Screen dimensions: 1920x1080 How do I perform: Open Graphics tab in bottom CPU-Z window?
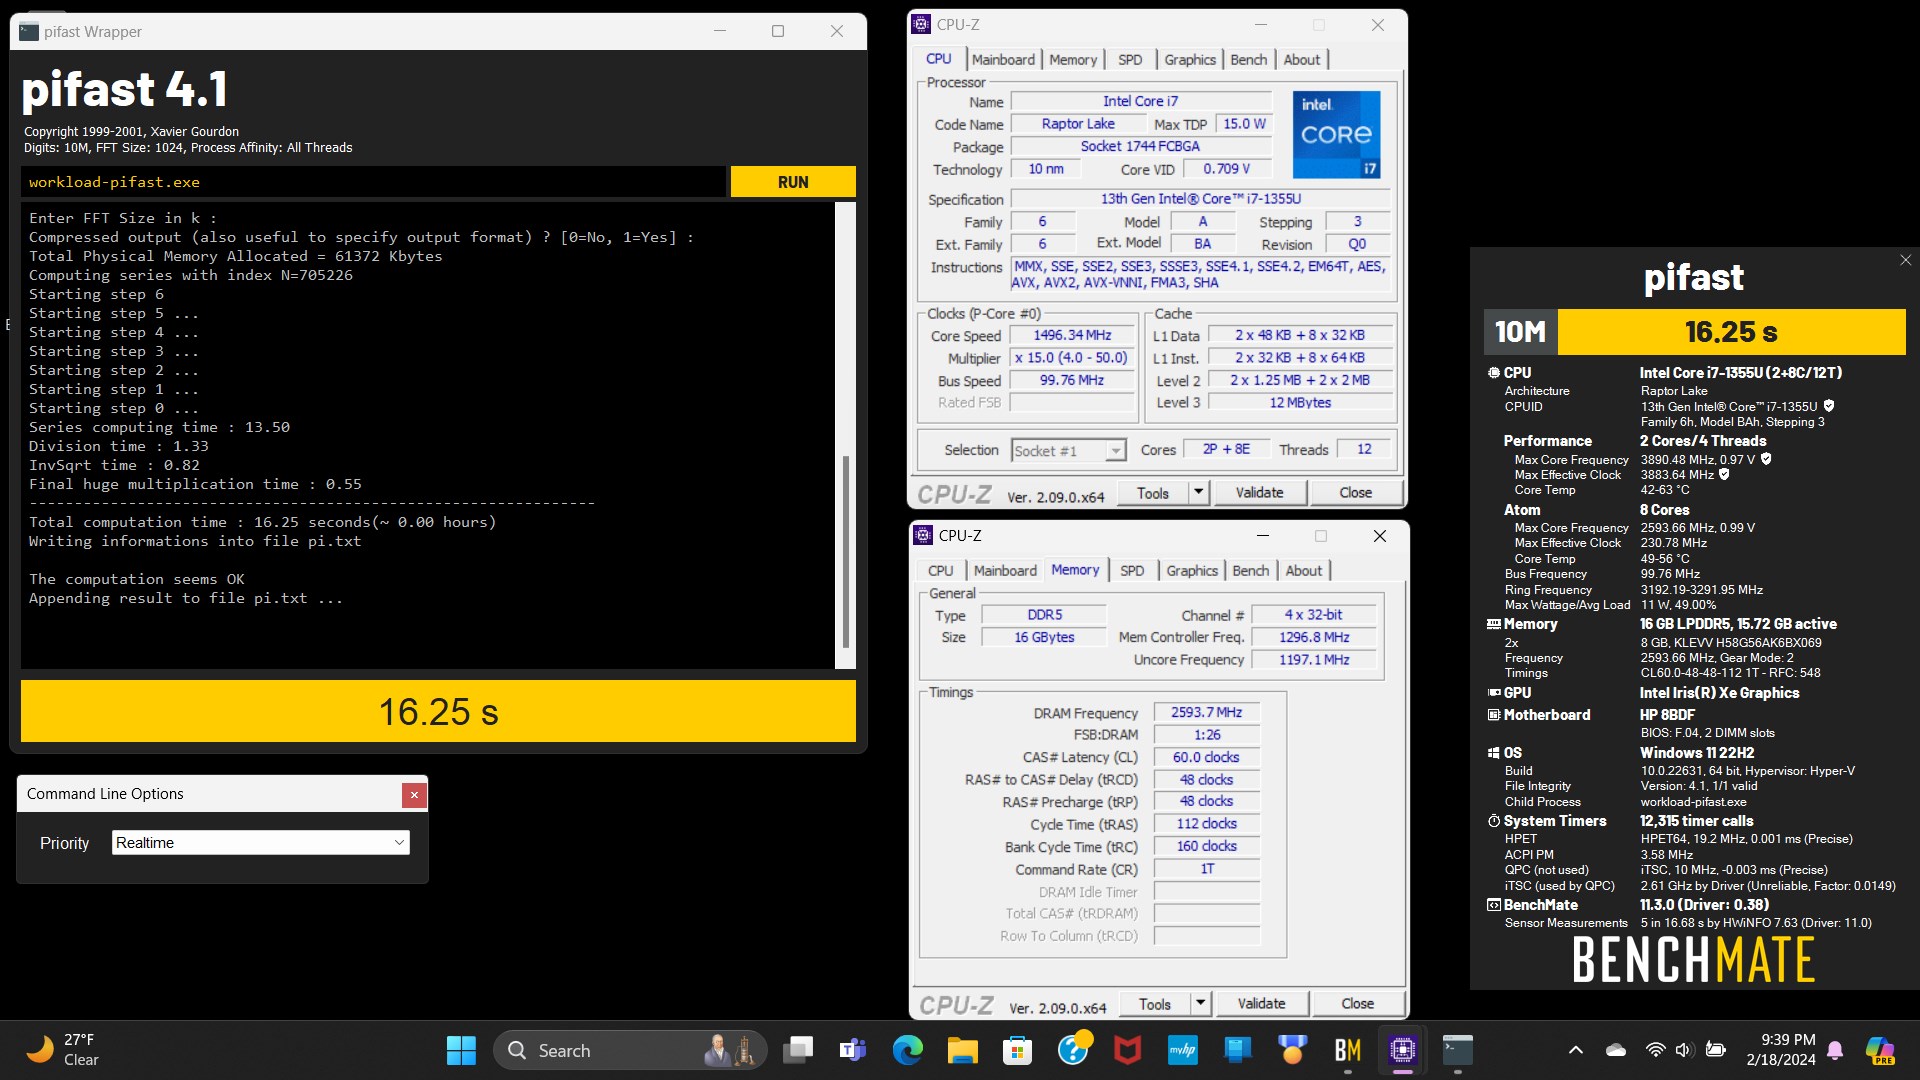[x=1192, y=571]
